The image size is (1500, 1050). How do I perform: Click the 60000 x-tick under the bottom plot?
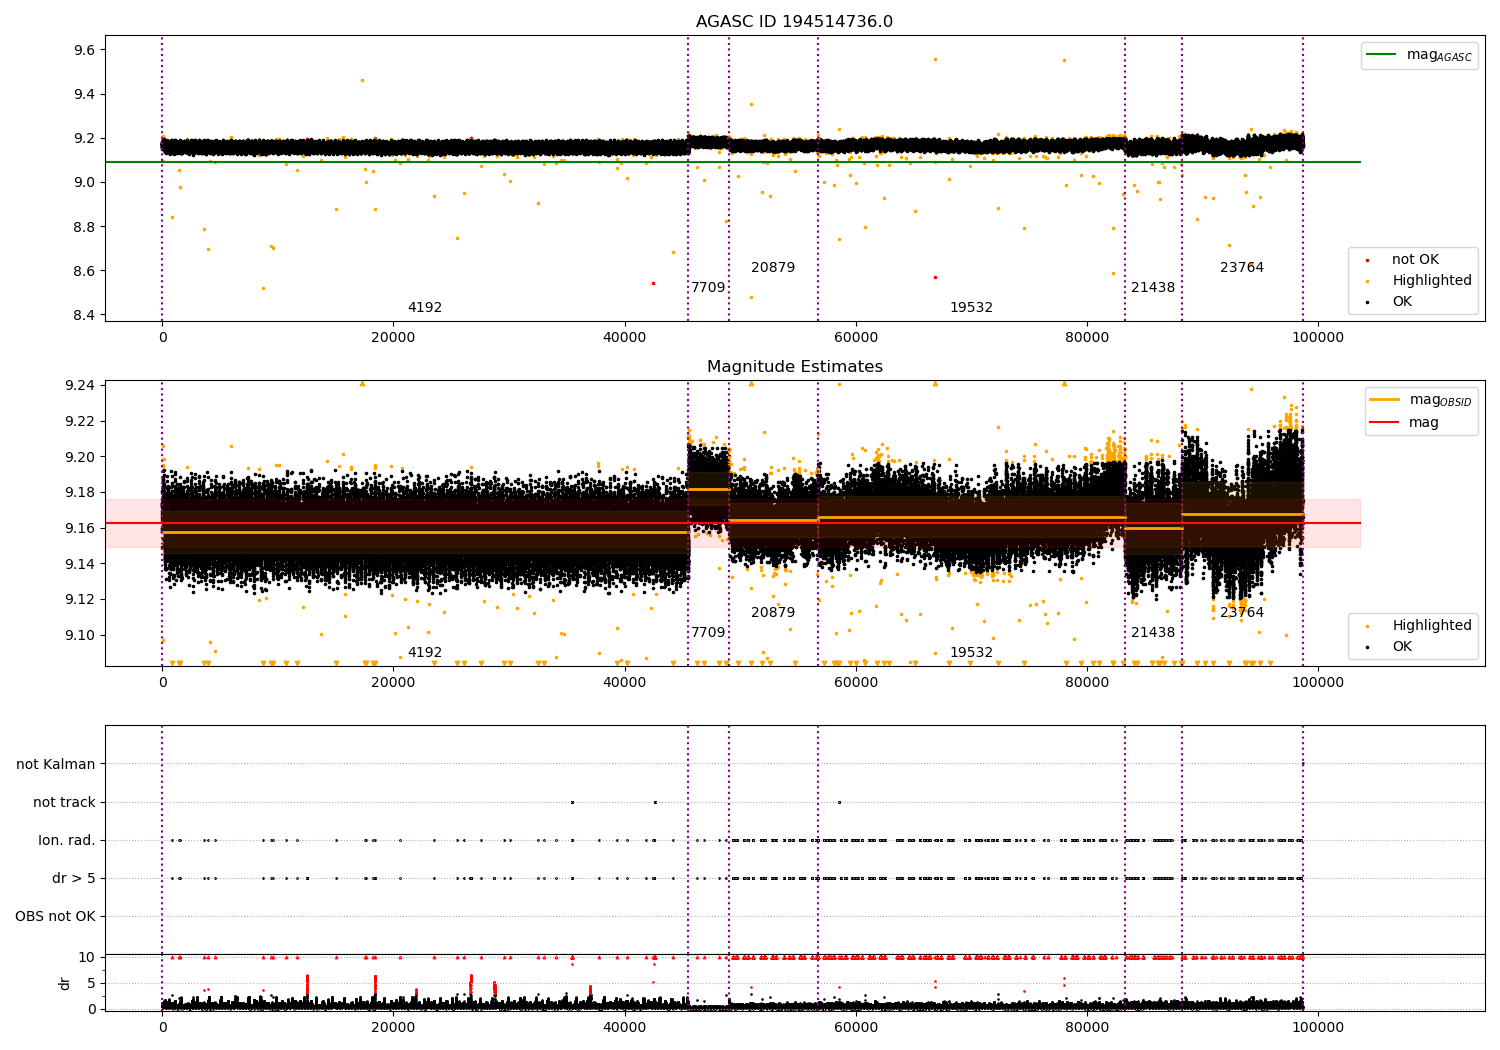(856, 1028)
